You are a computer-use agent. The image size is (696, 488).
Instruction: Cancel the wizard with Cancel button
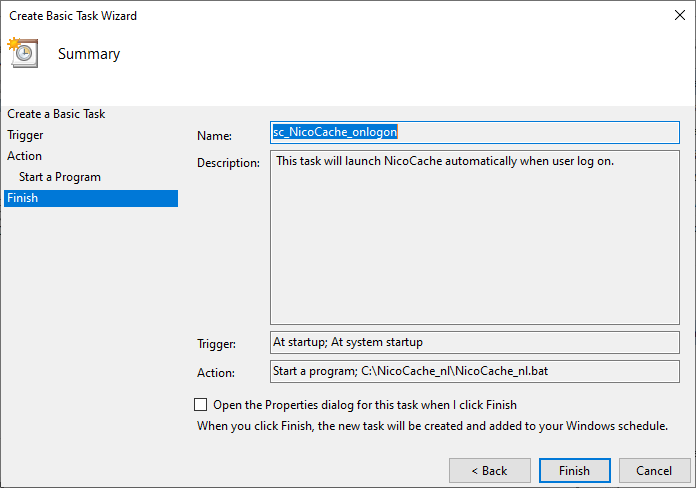point(654,471)
